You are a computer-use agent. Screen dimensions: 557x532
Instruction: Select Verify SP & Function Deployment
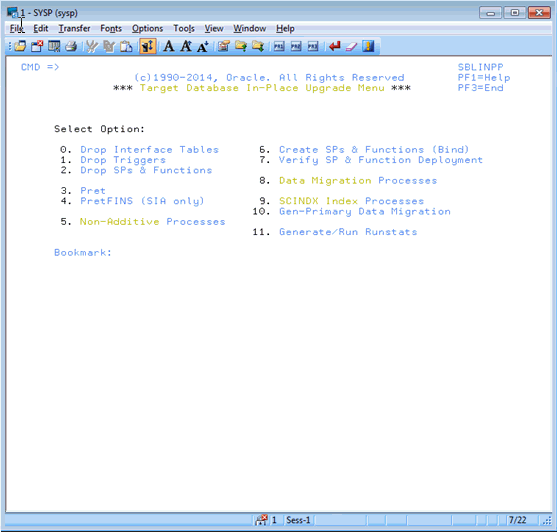point(380,160)
